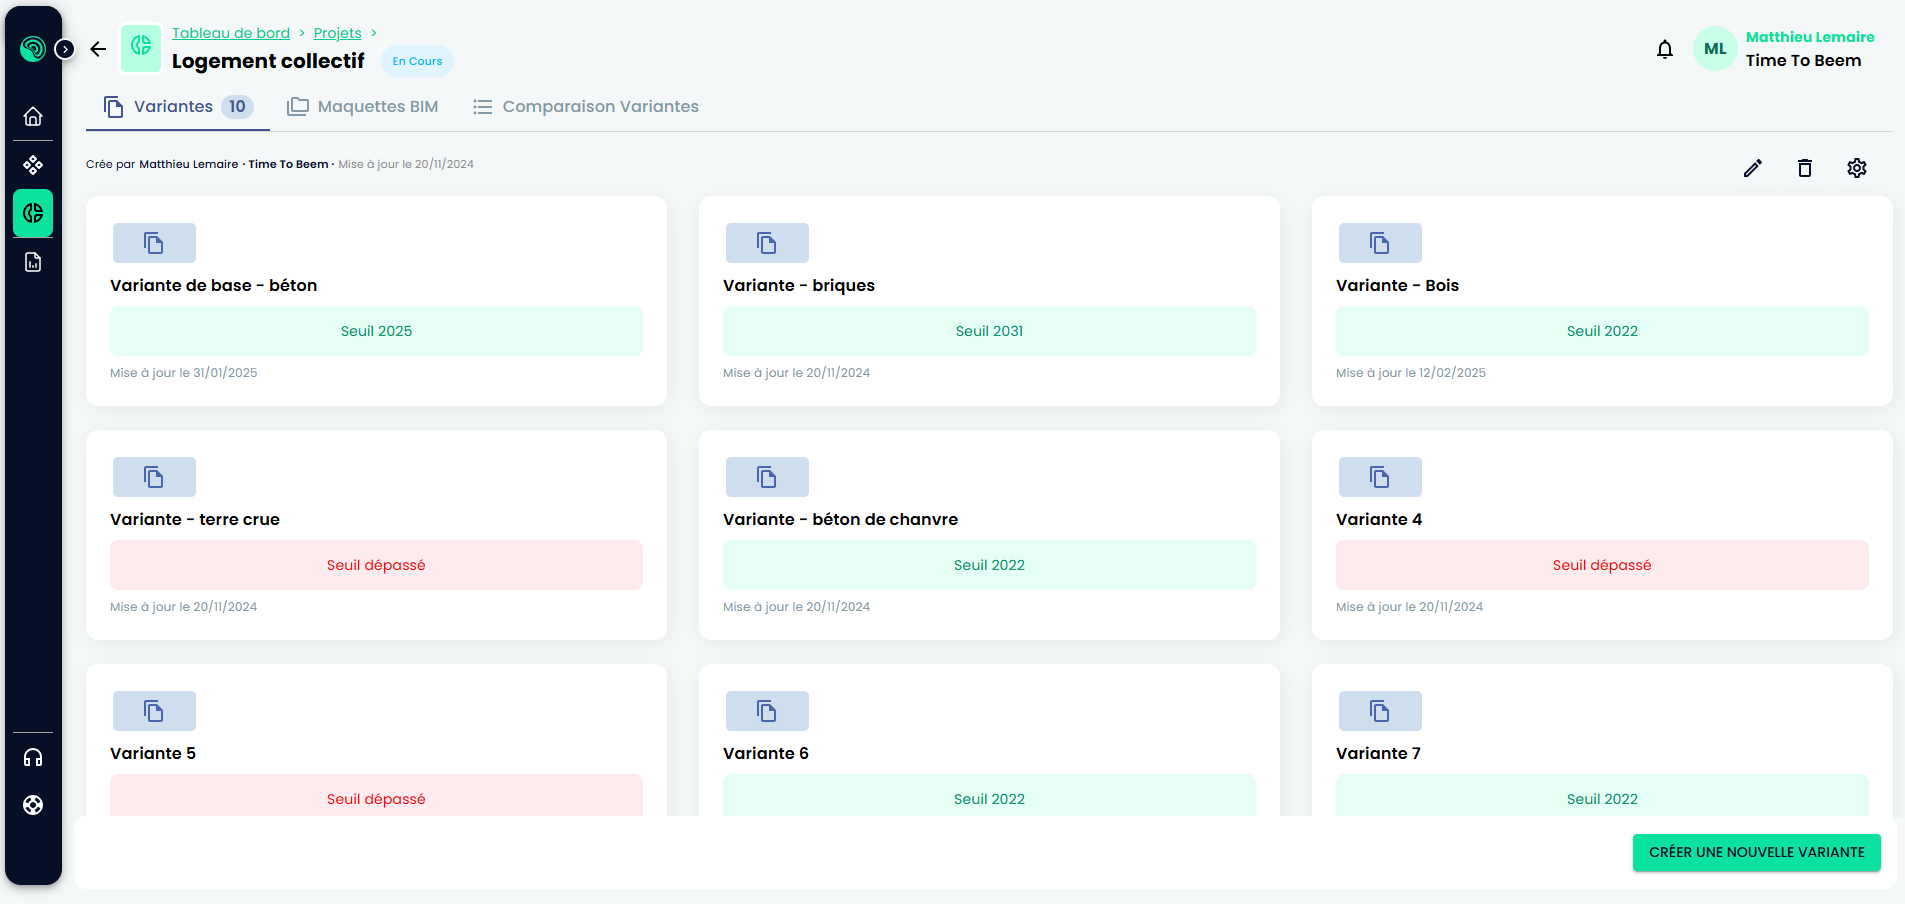
Task: Open project settings gear icon
Action: tap(1856, 168)
